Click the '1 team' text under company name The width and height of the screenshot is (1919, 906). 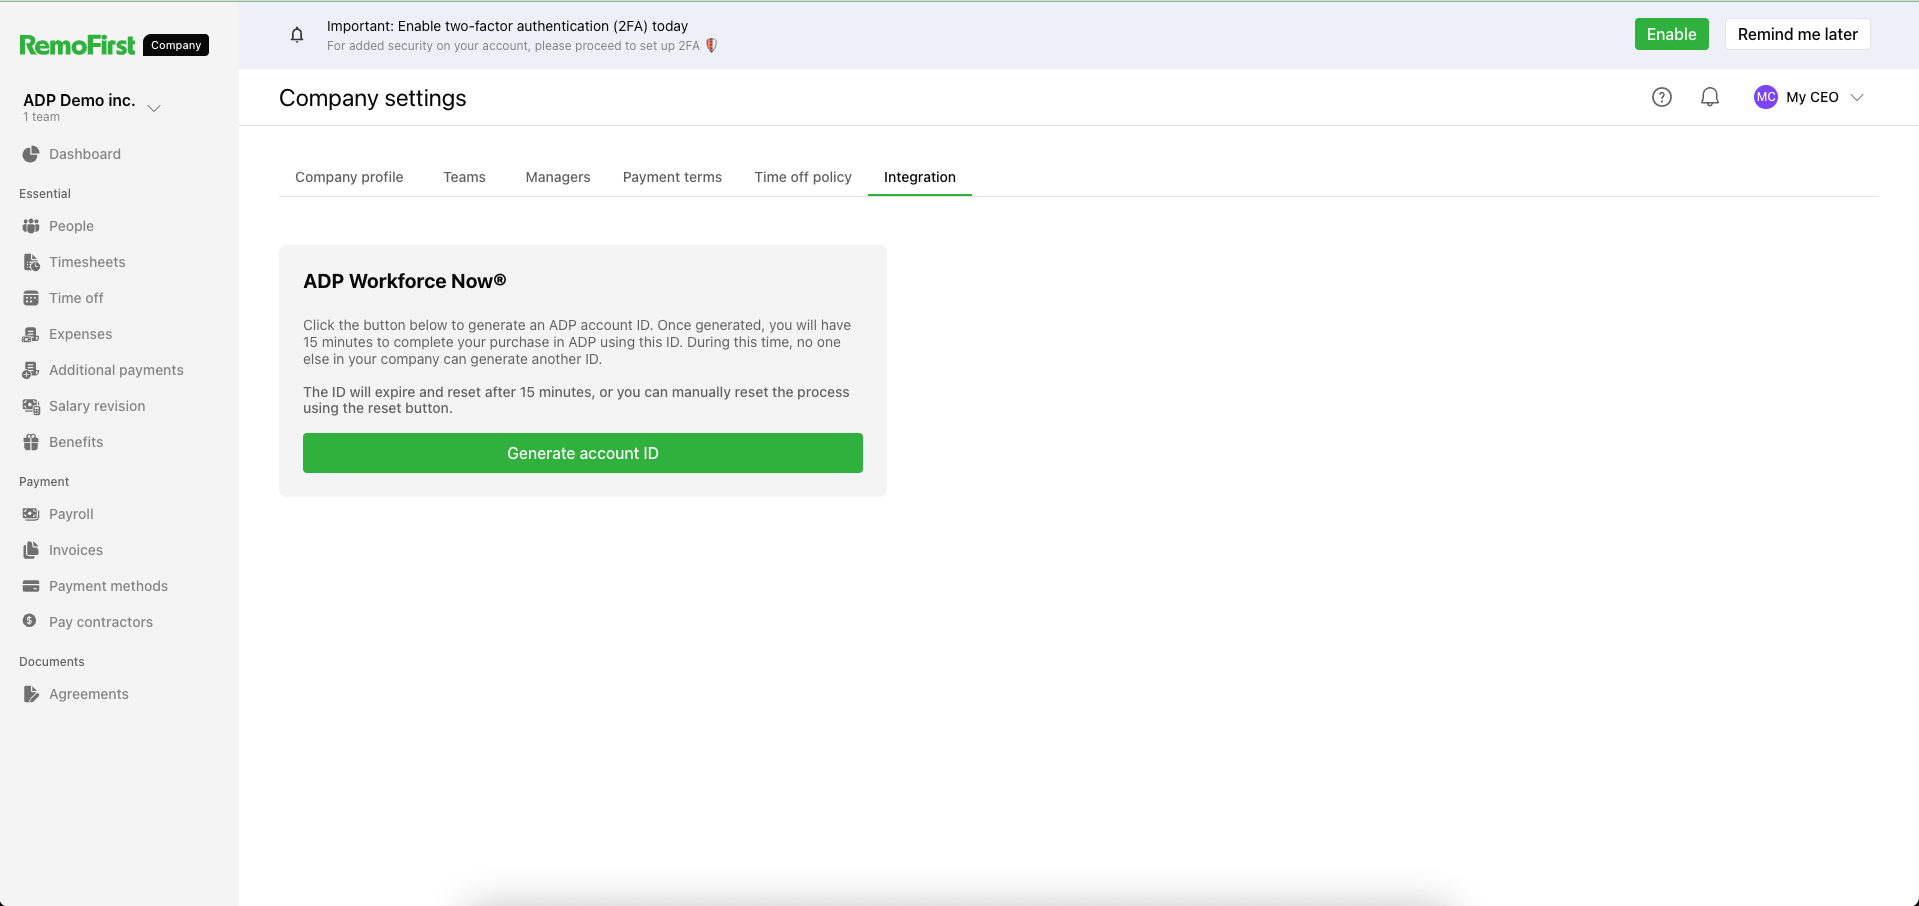pyautogui.click(x=42, y=117)
